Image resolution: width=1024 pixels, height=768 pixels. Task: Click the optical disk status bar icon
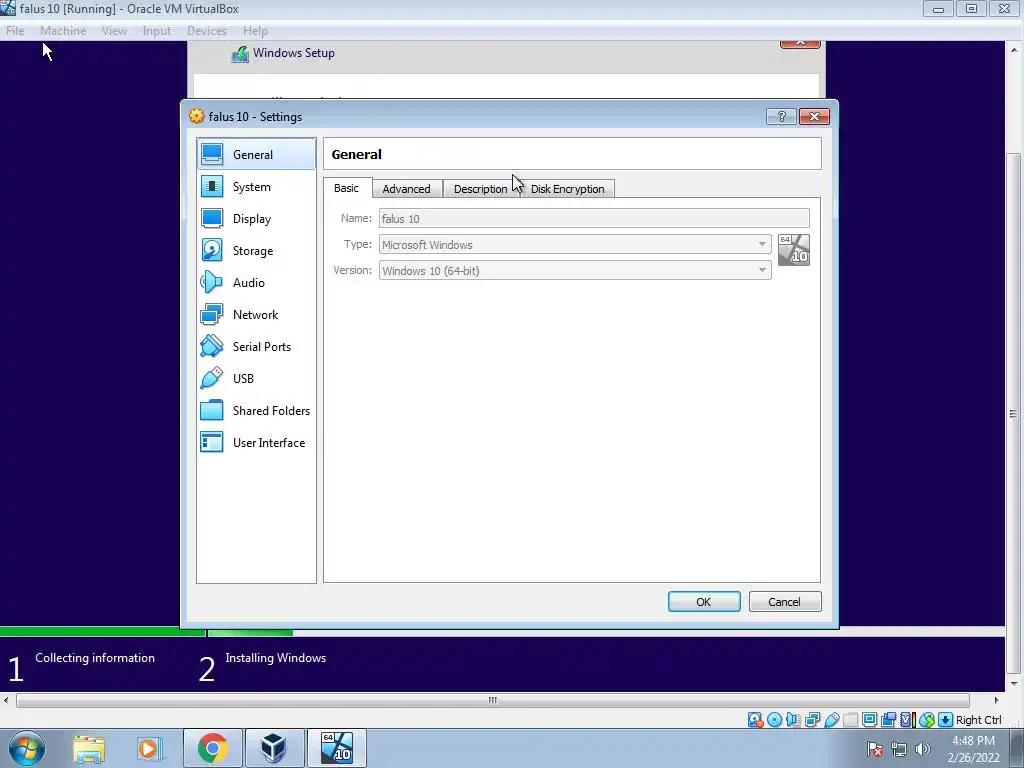(774, 720)
